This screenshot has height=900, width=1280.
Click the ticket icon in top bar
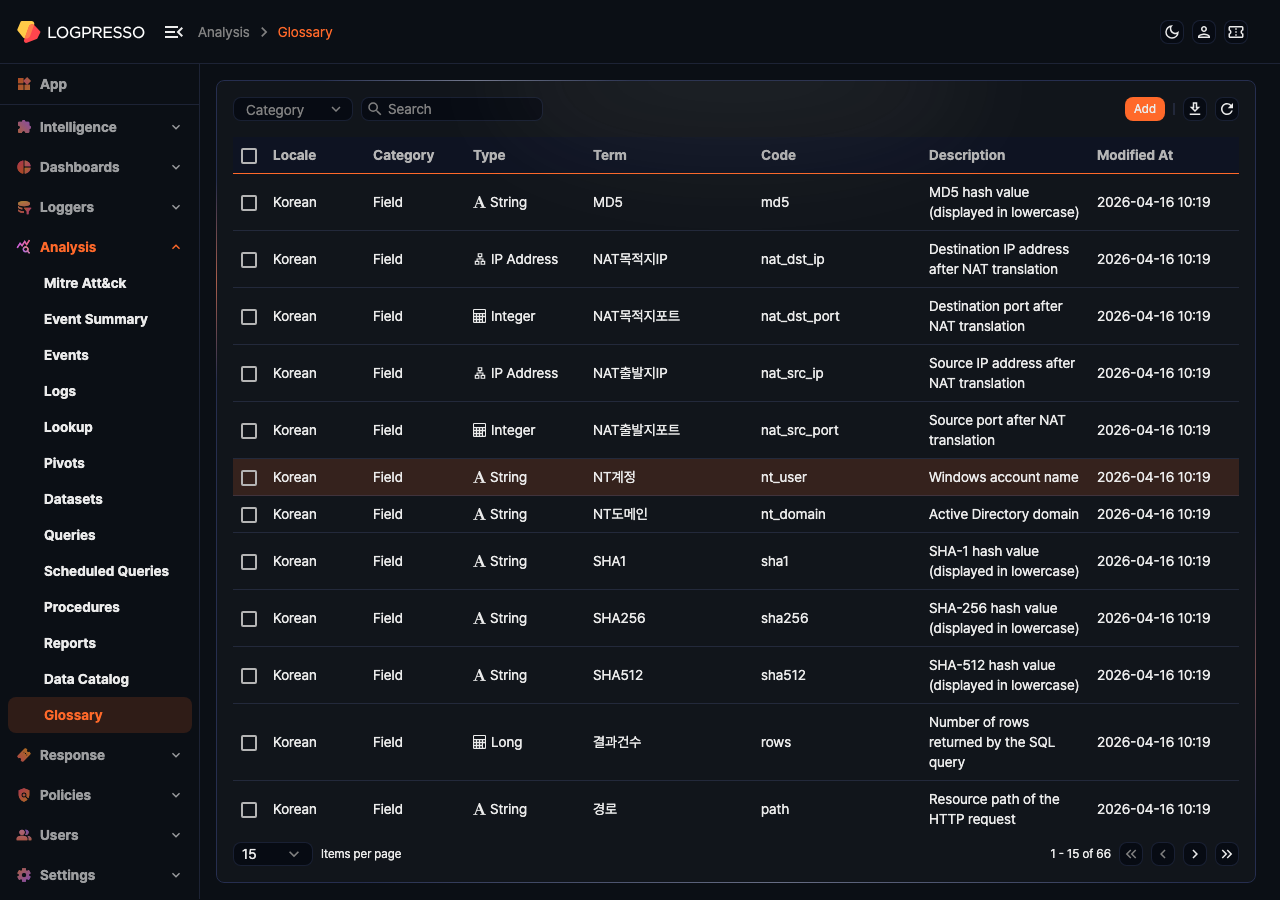click(1236, 32)
